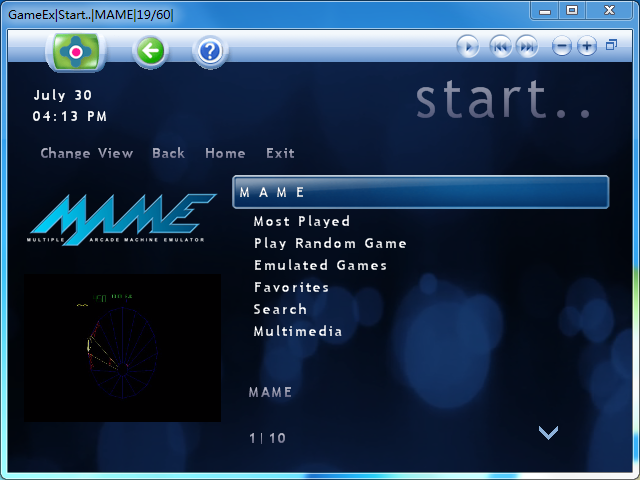Choose Play Random Game
640x480 pixels.
click(330, 243)
